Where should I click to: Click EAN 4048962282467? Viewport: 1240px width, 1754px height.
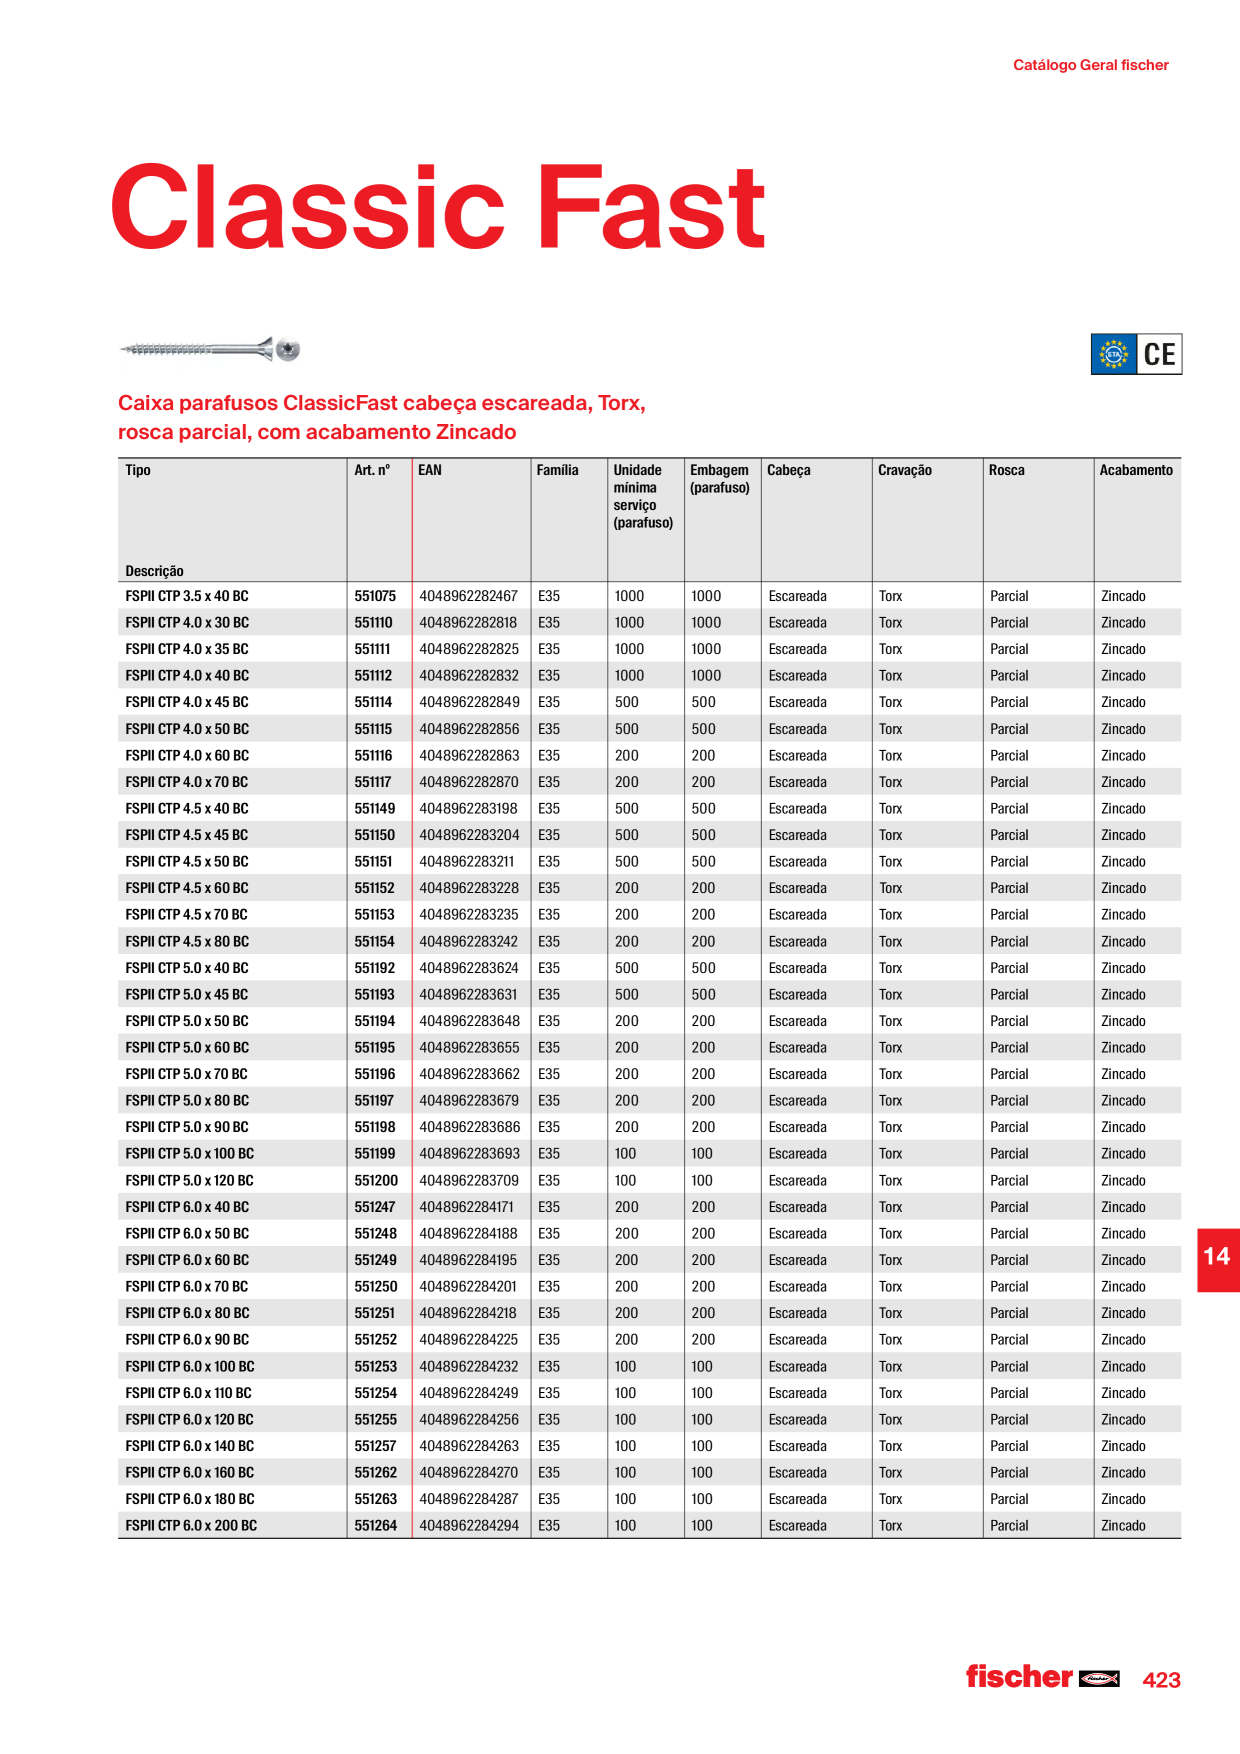[469, 596]
